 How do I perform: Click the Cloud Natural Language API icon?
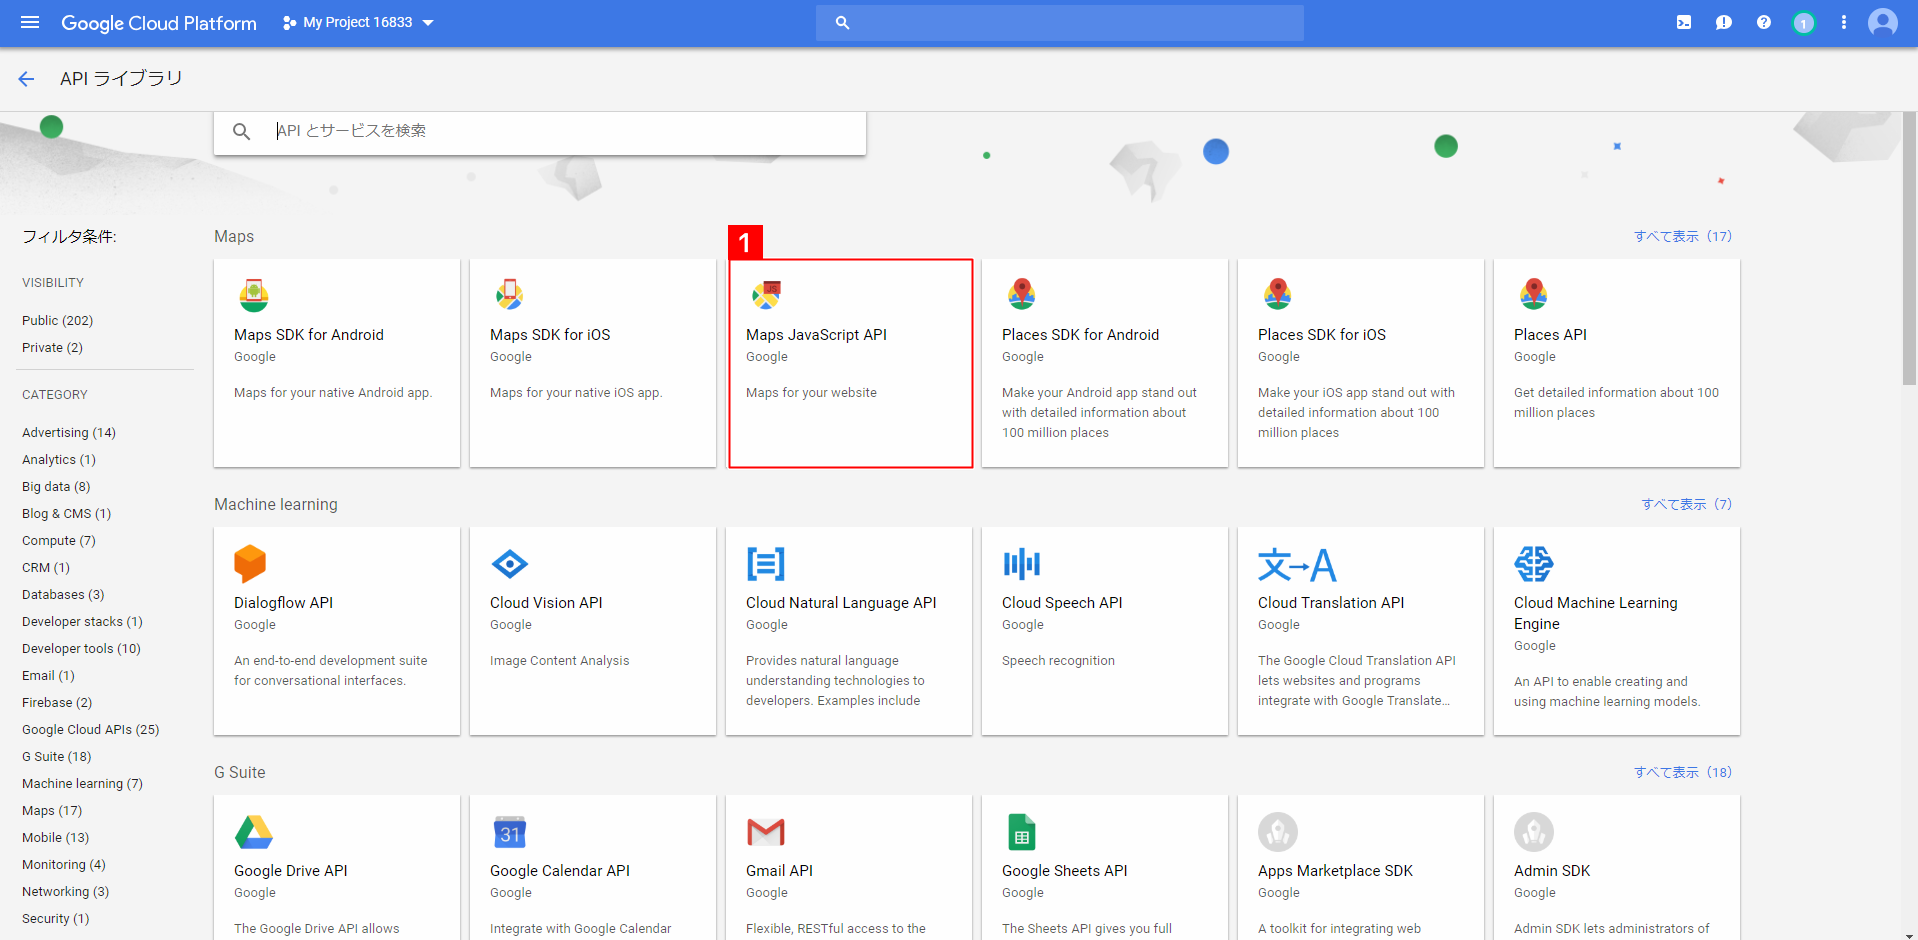[x=766, y=564]
